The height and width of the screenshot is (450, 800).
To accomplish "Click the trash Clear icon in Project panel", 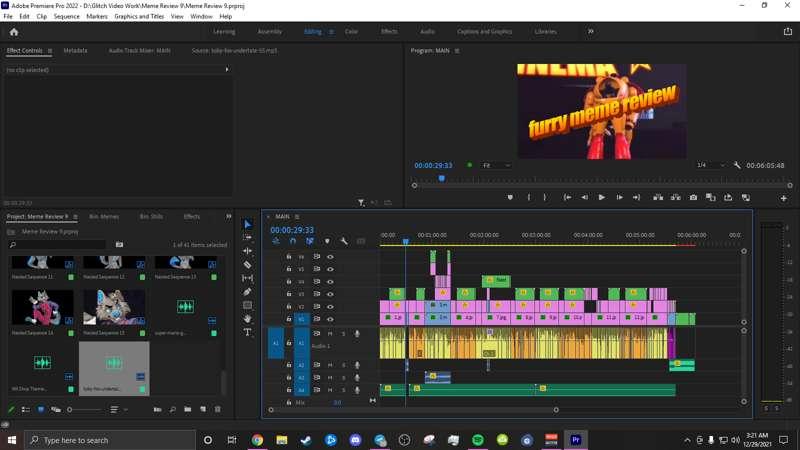I will click(218, 409).
